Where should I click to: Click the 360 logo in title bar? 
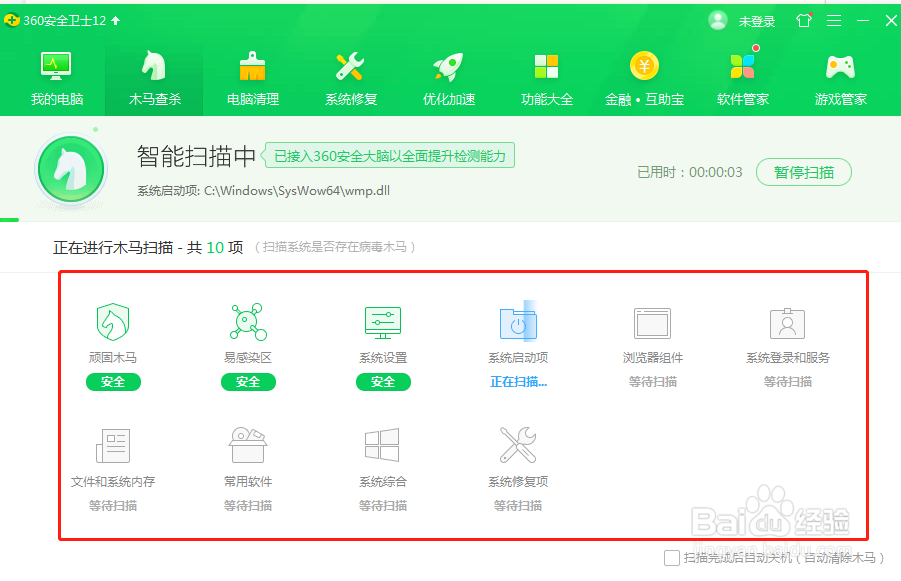11,21
